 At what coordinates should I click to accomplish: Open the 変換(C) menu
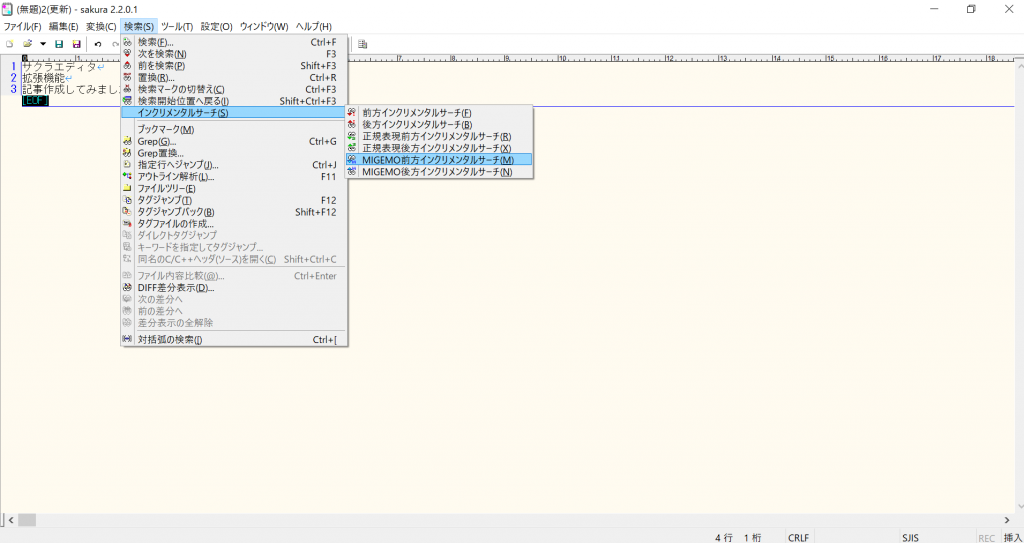click(x=101, y=27)
